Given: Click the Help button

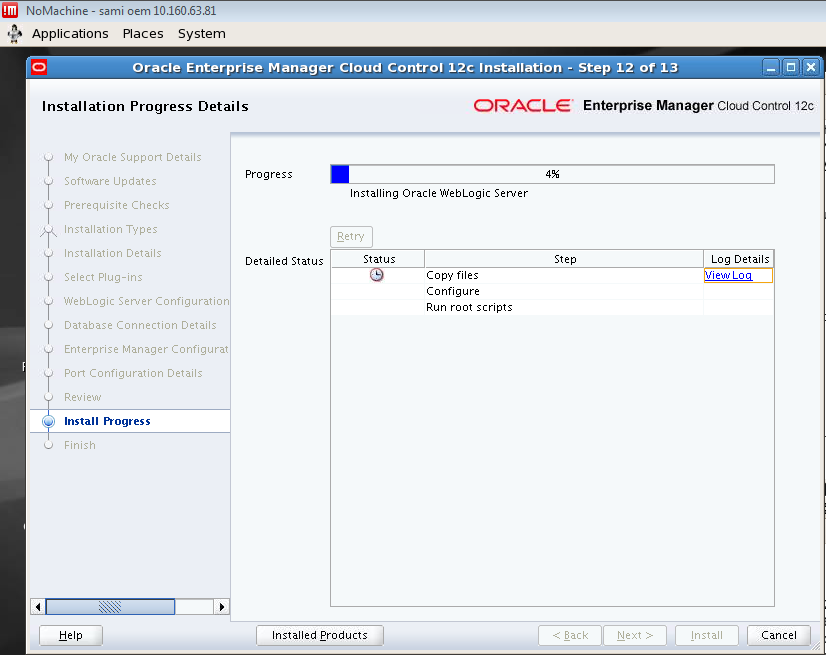Looking at the screenshot, I should 71,635.
